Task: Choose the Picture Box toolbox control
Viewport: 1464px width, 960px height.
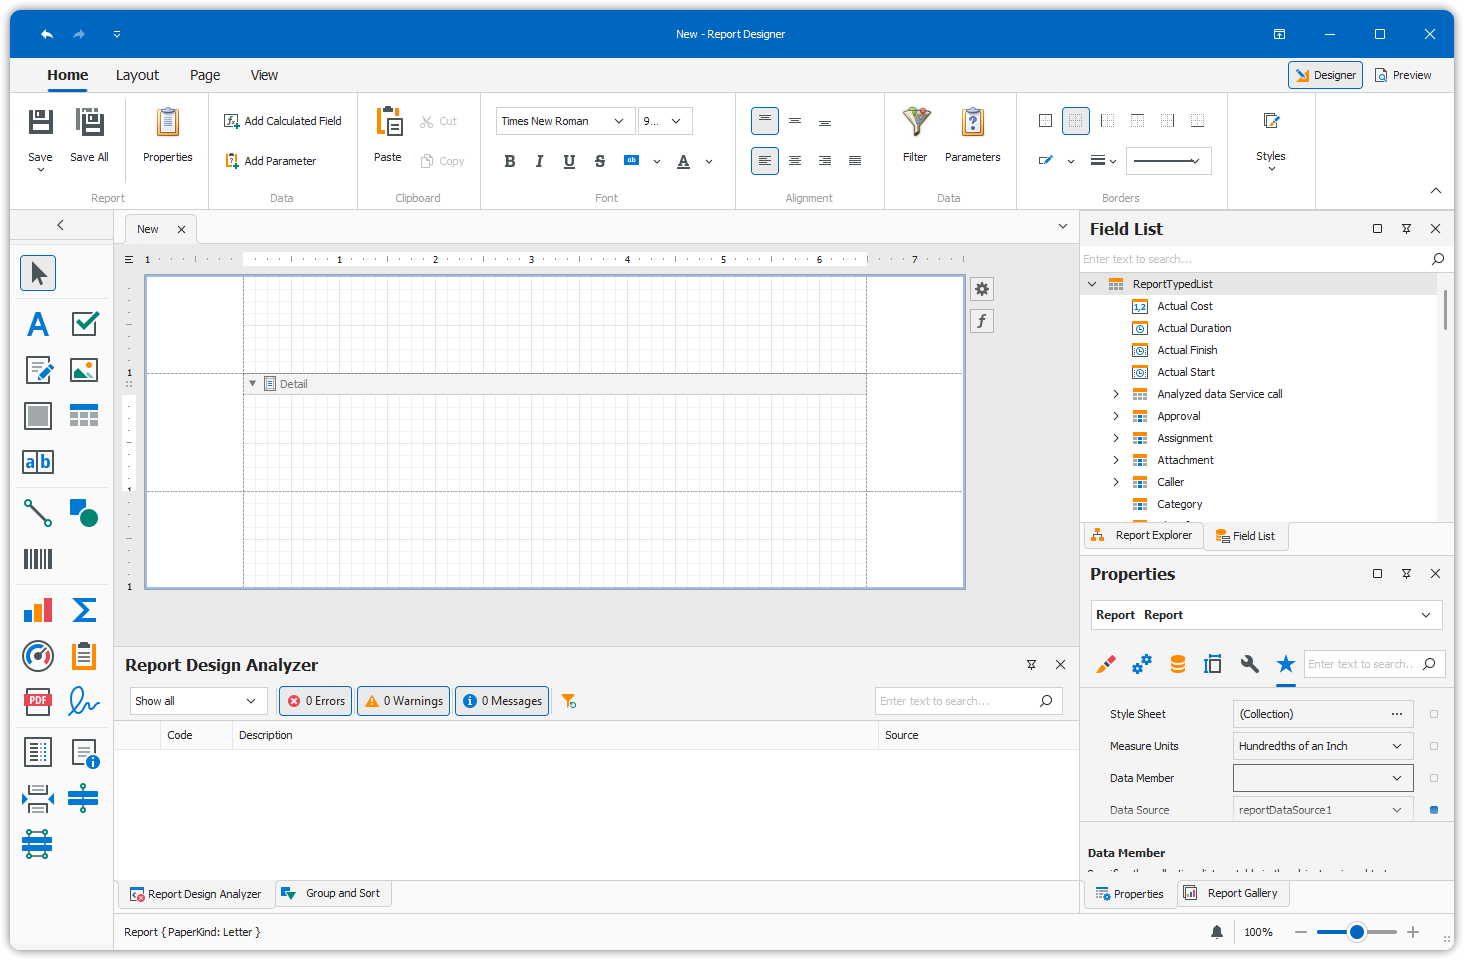Action: (84, 370)
